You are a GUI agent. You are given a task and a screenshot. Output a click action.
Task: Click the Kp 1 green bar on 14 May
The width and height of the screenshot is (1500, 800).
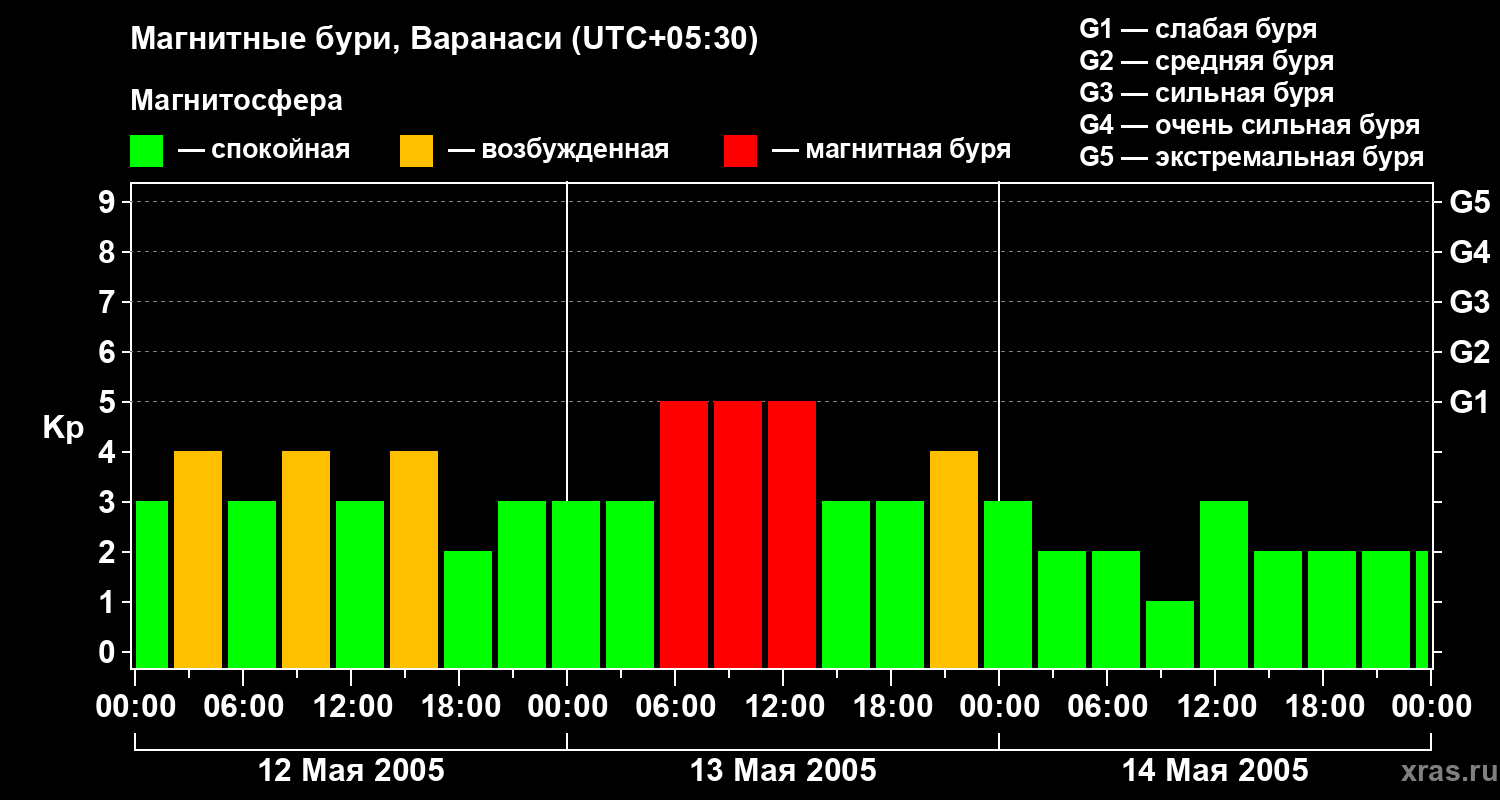coord(1170,634)
